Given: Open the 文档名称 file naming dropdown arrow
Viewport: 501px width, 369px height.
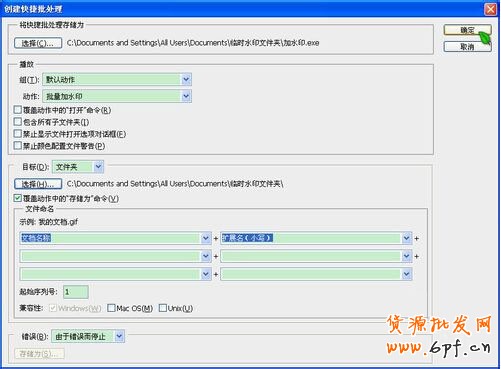Looking at the screenshot, I should (206, 238).
